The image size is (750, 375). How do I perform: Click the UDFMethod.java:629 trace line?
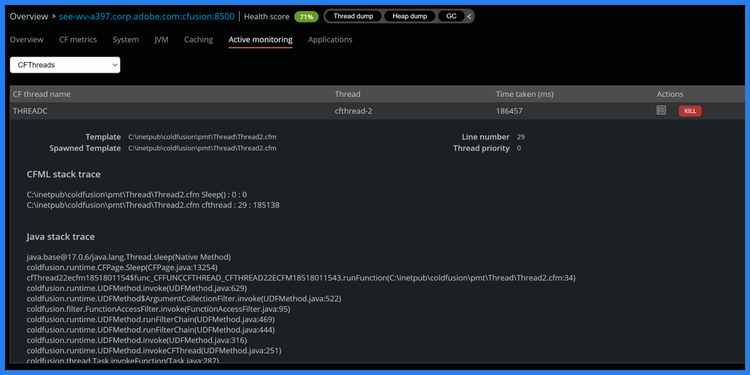coord(137,288)
